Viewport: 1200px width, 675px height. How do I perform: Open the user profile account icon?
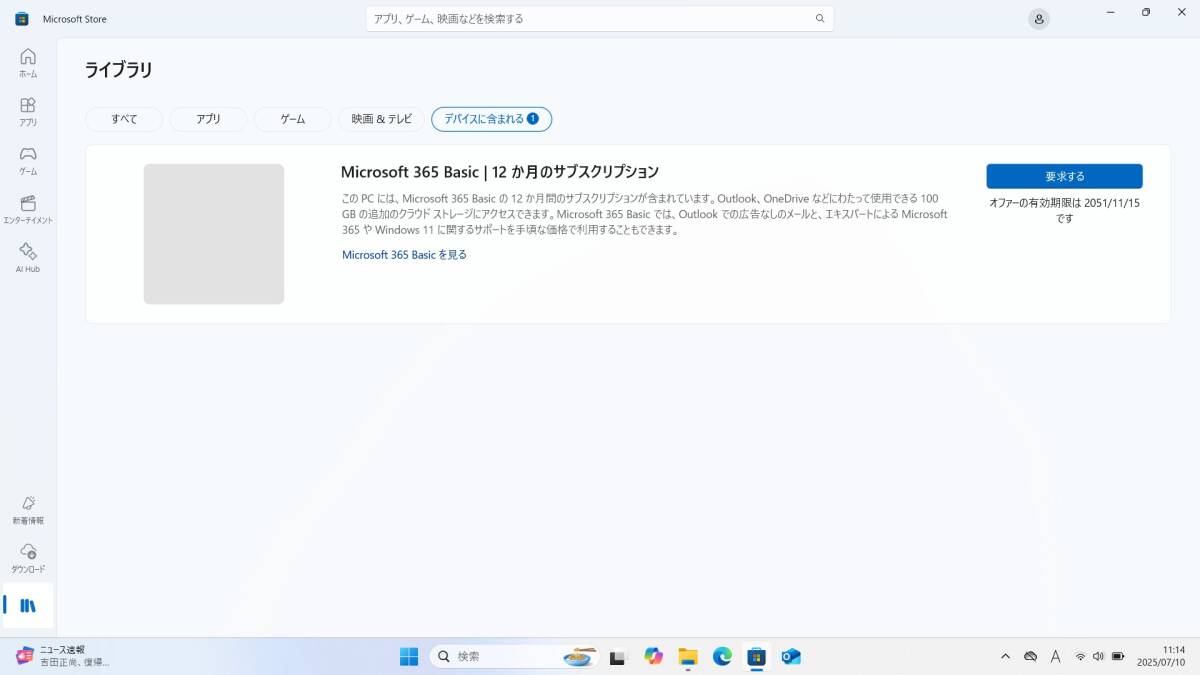(x=1039, y=19)
